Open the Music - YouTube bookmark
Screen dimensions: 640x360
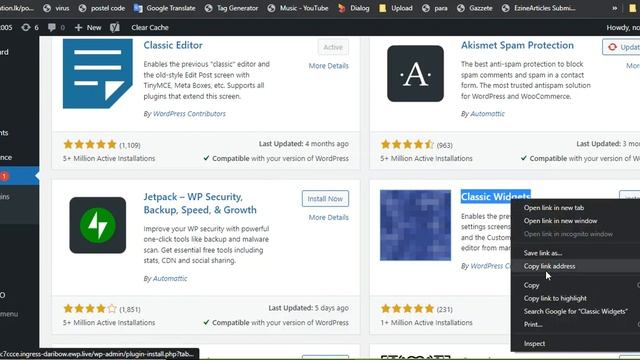click(x=298, y=8)
